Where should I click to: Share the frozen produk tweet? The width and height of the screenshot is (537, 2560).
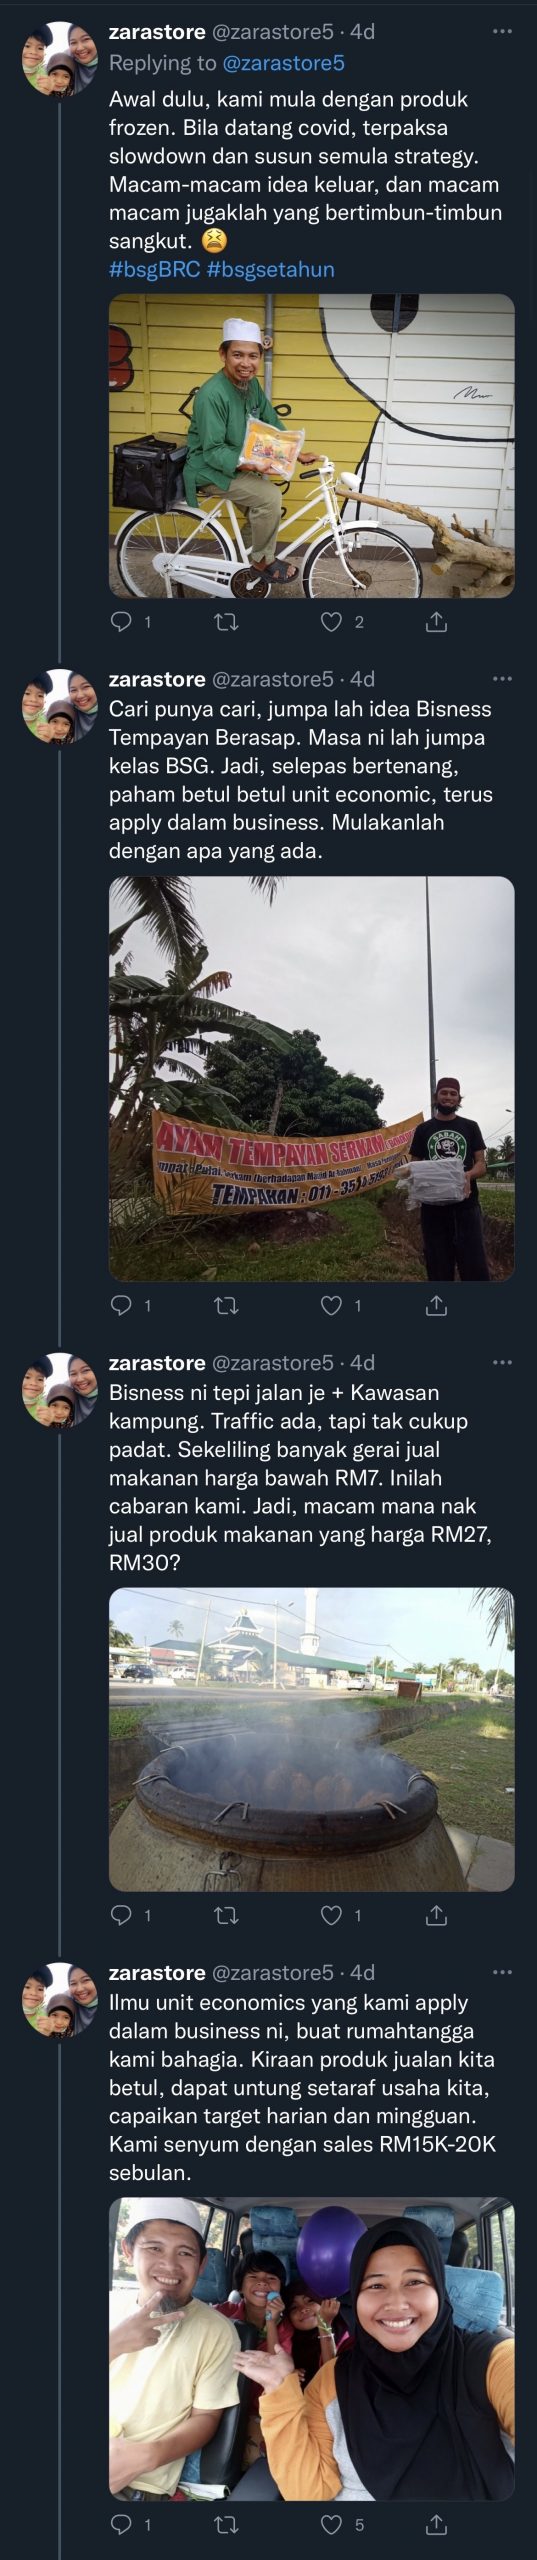click(436, 622)
